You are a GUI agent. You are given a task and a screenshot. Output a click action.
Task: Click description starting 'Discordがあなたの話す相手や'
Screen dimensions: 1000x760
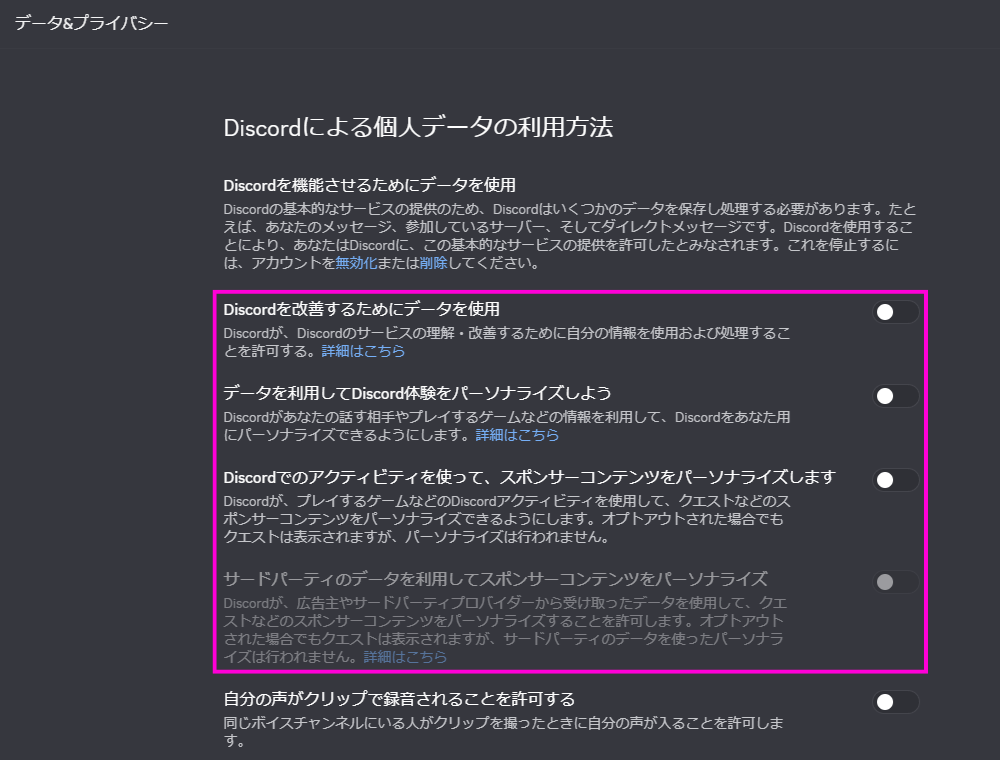coord(507,426)
